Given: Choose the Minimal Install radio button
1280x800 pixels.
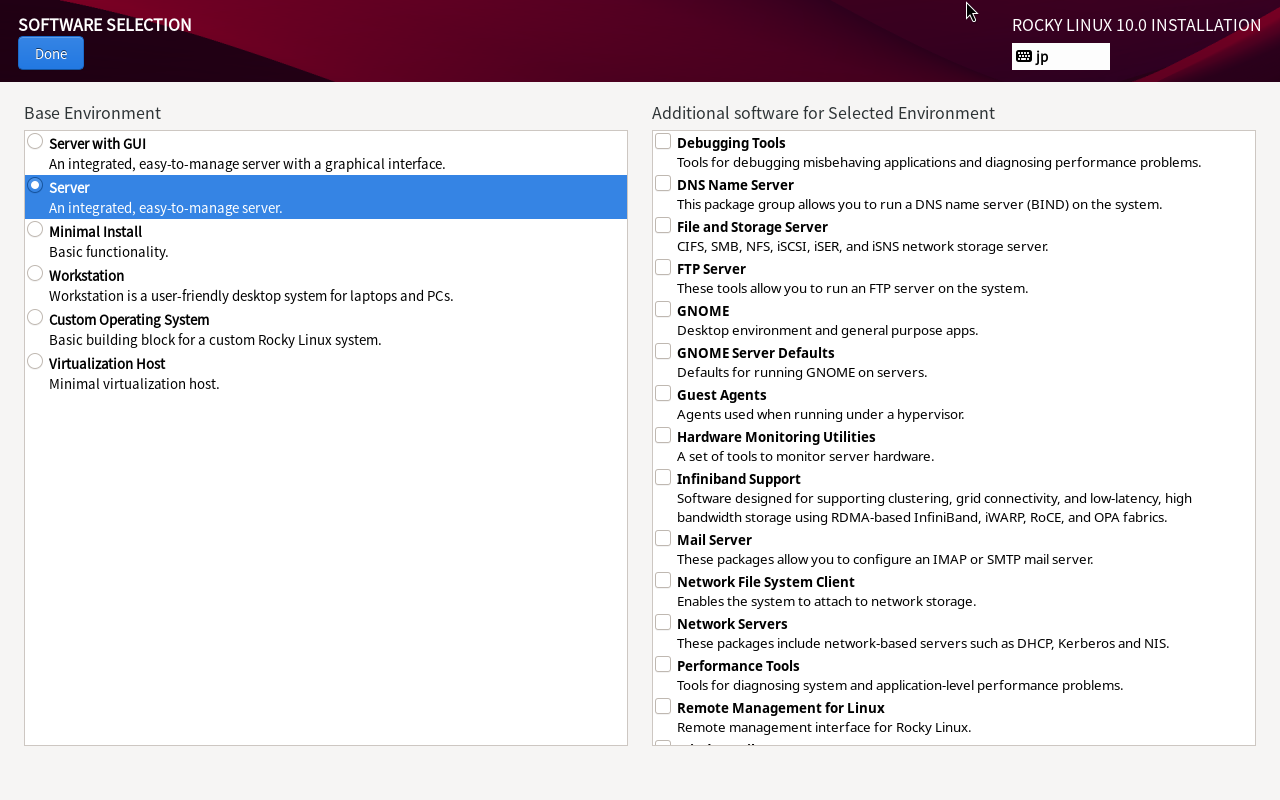Looking at the screenshot, I should click(x=35, y=229).
